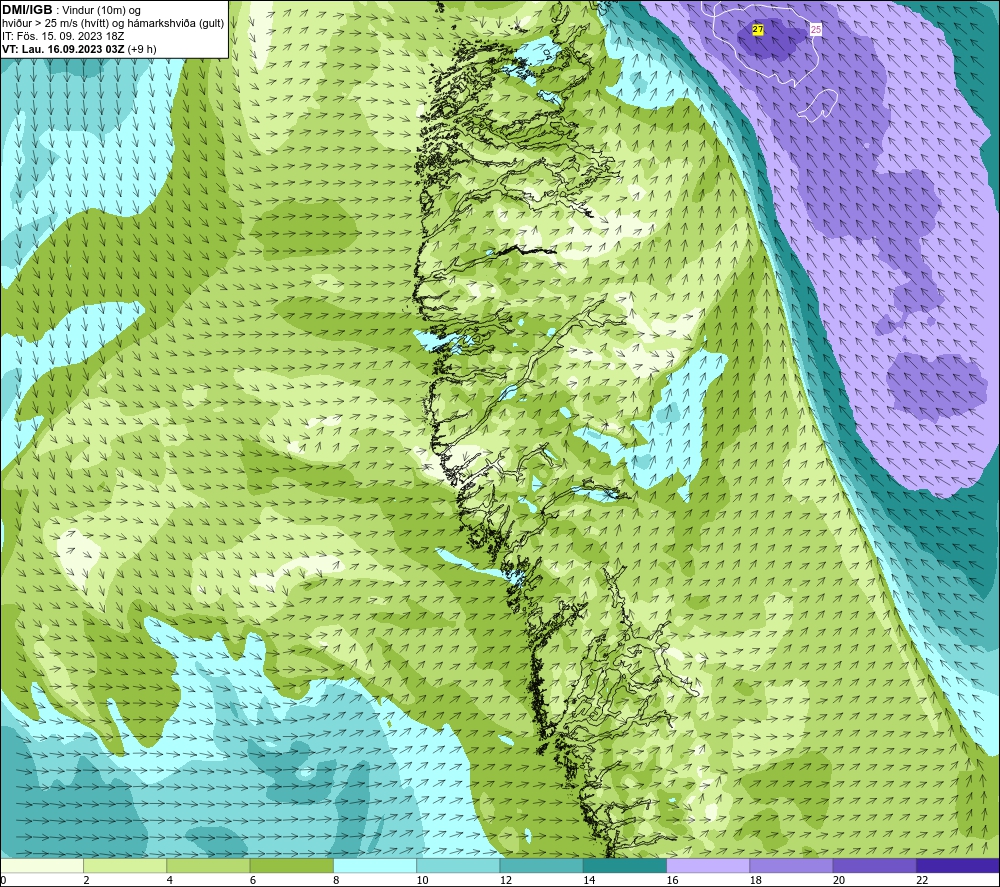
Task: Pick the 2–4 m/s light green swatch
Action: pos(125,866)
